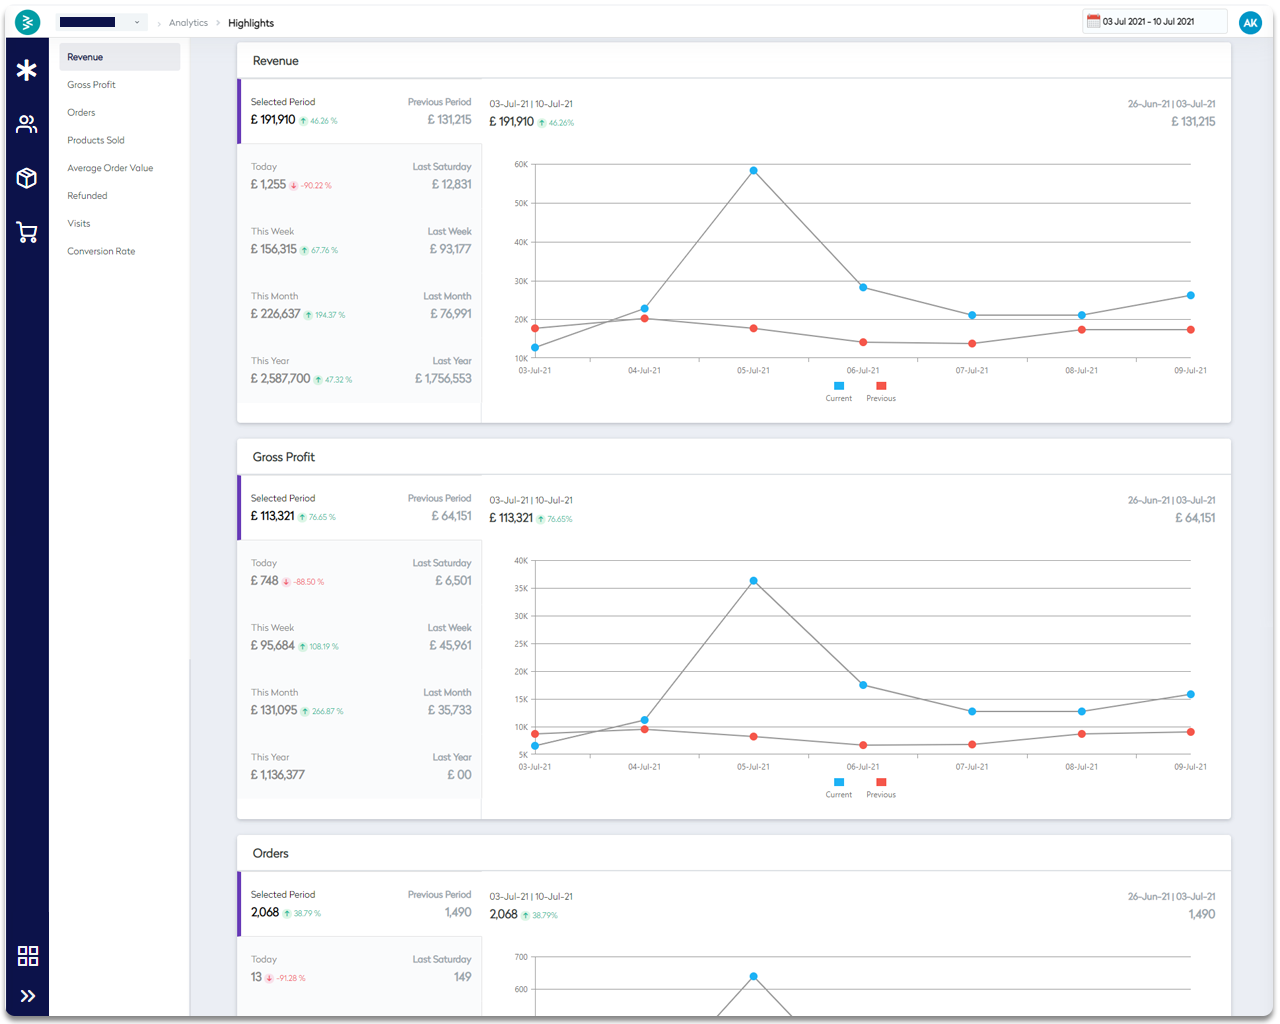Select the Customers icon in the sidebar
Viewport: 1280px width, 1024px height.
click(x=26, y=124)
